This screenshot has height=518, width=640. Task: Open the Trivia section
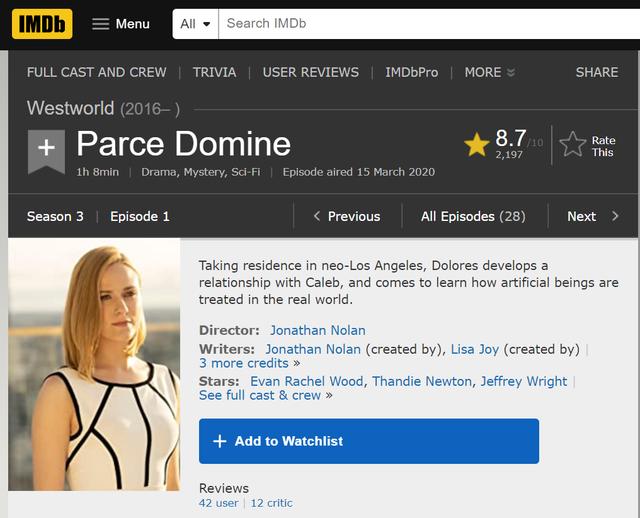[215, 72]
